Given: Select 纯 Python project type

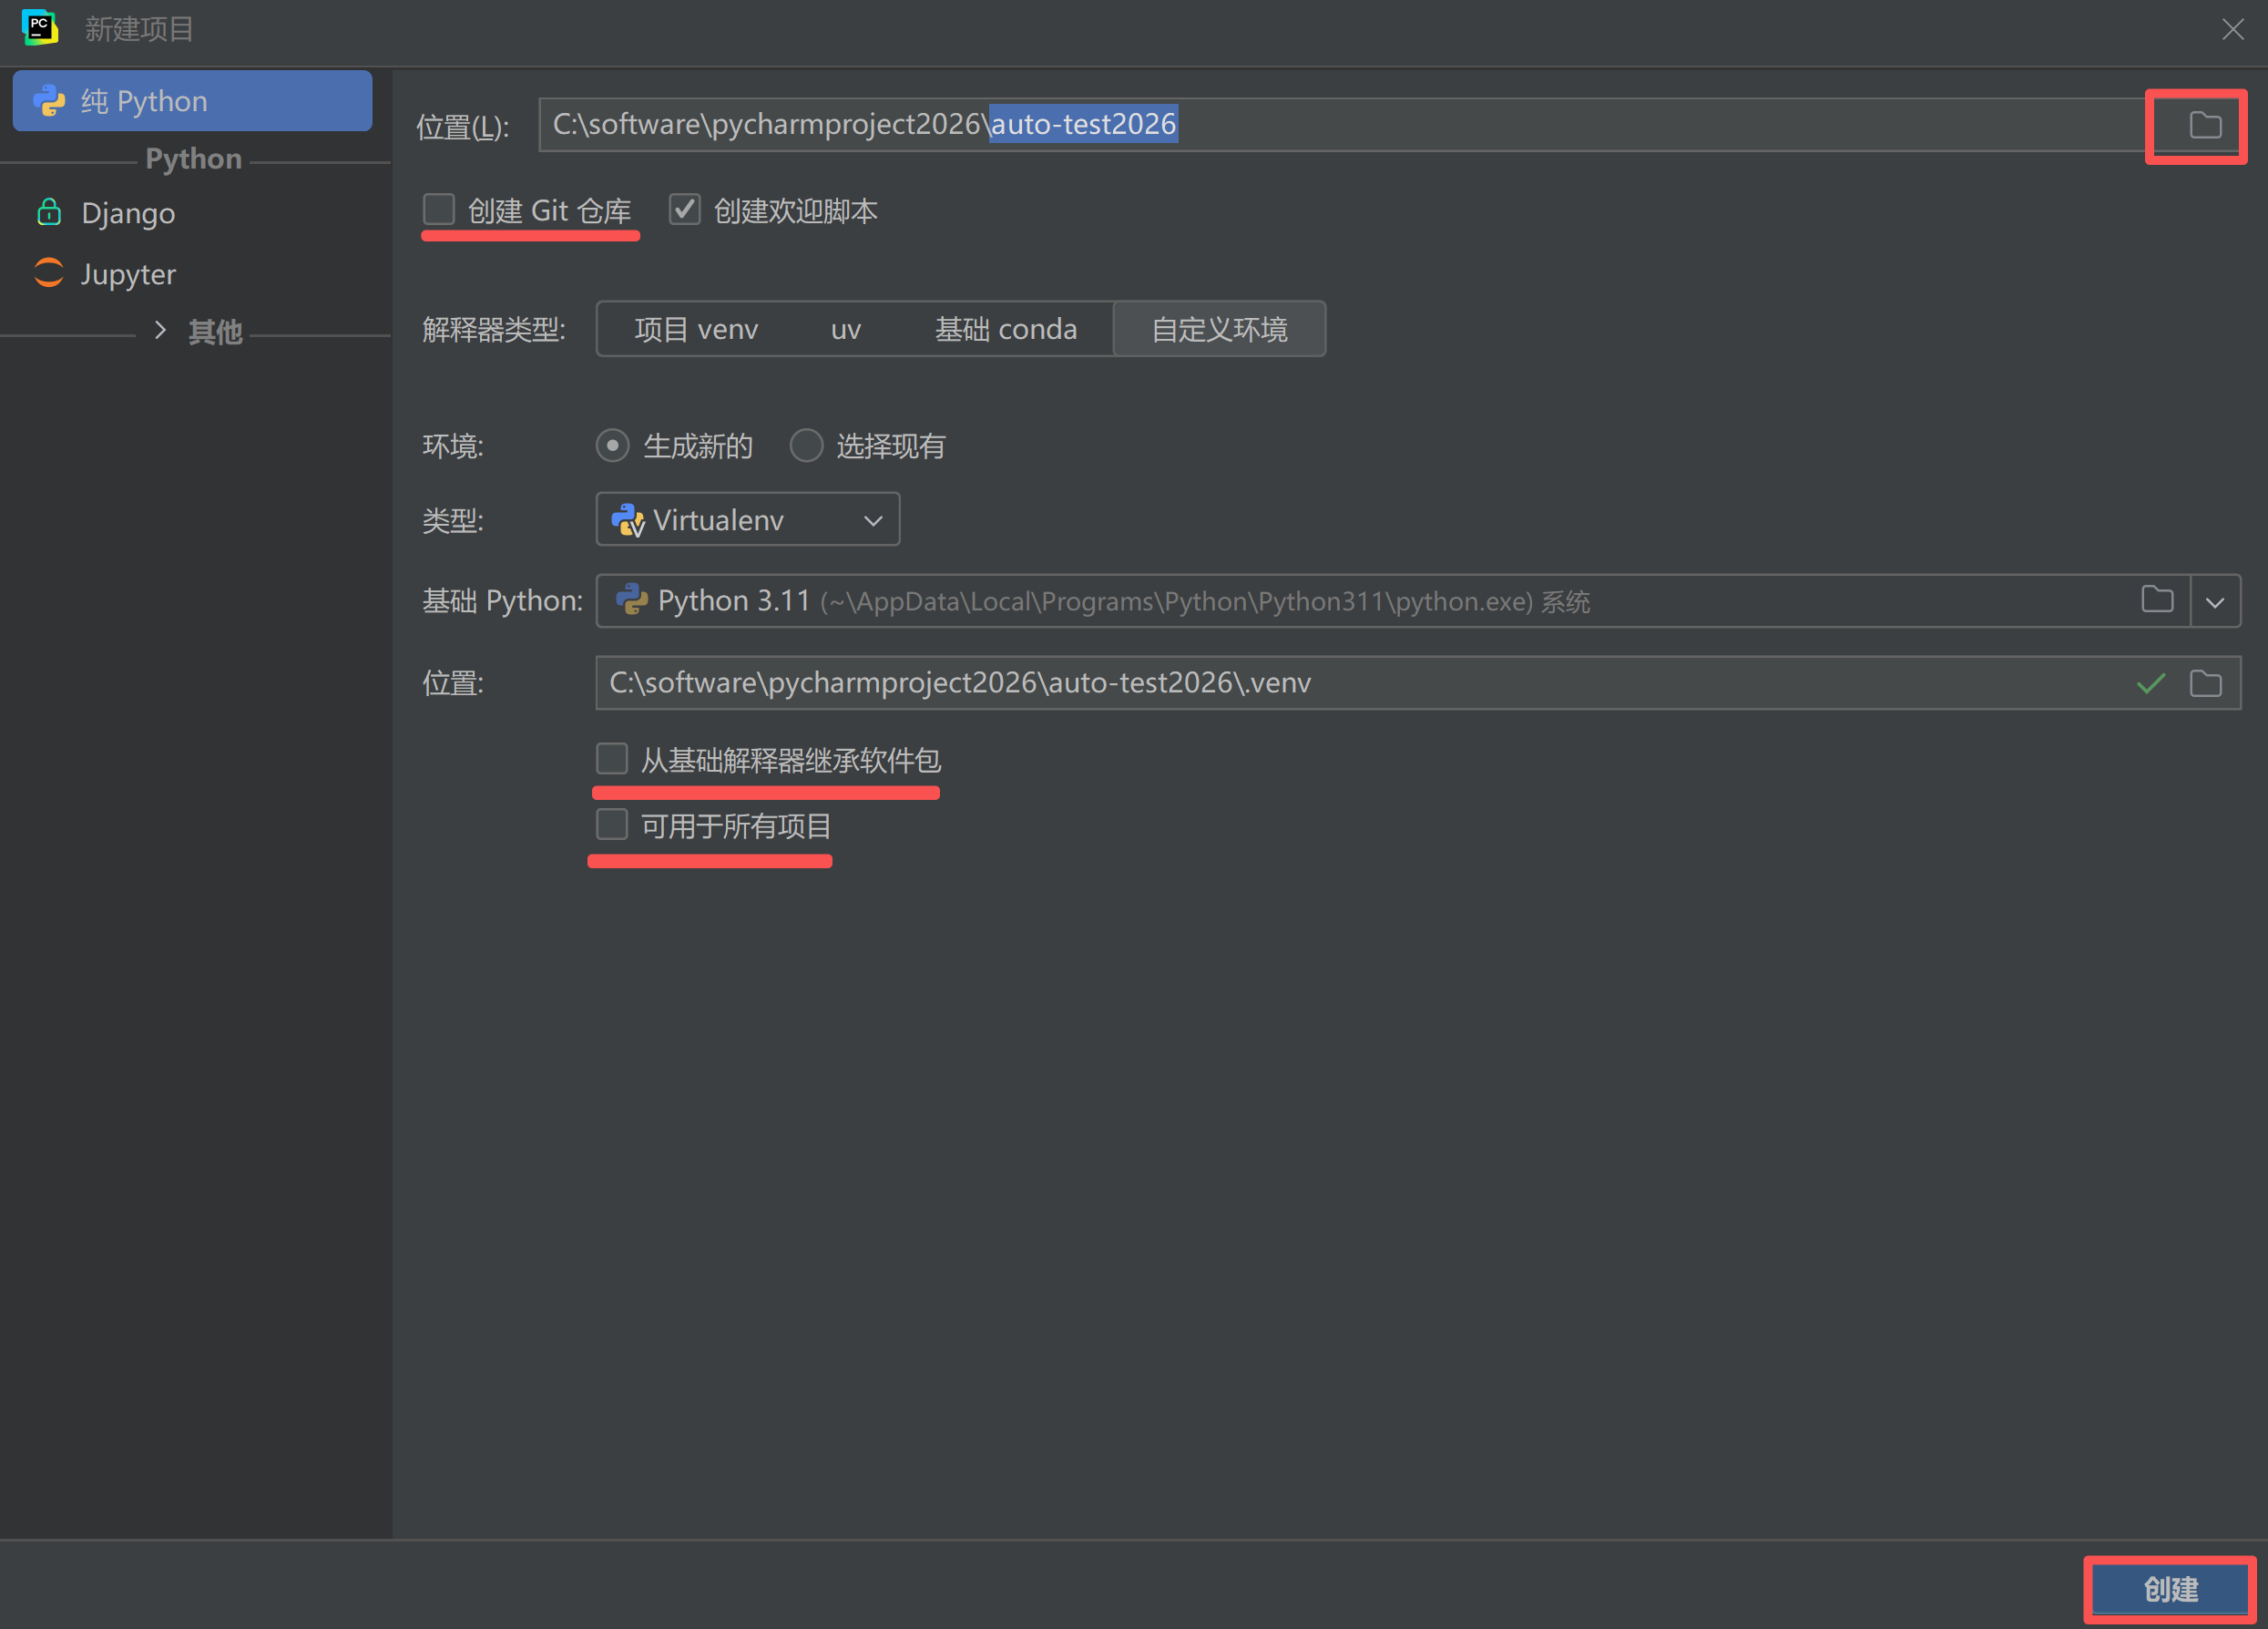Looking at the screenshot, I should (x=192, y=101).
